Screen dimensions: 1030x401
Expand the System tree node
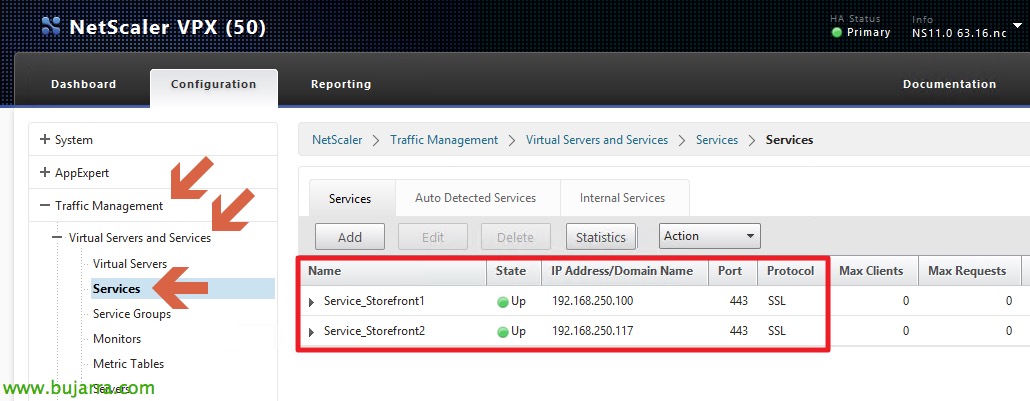45,139
